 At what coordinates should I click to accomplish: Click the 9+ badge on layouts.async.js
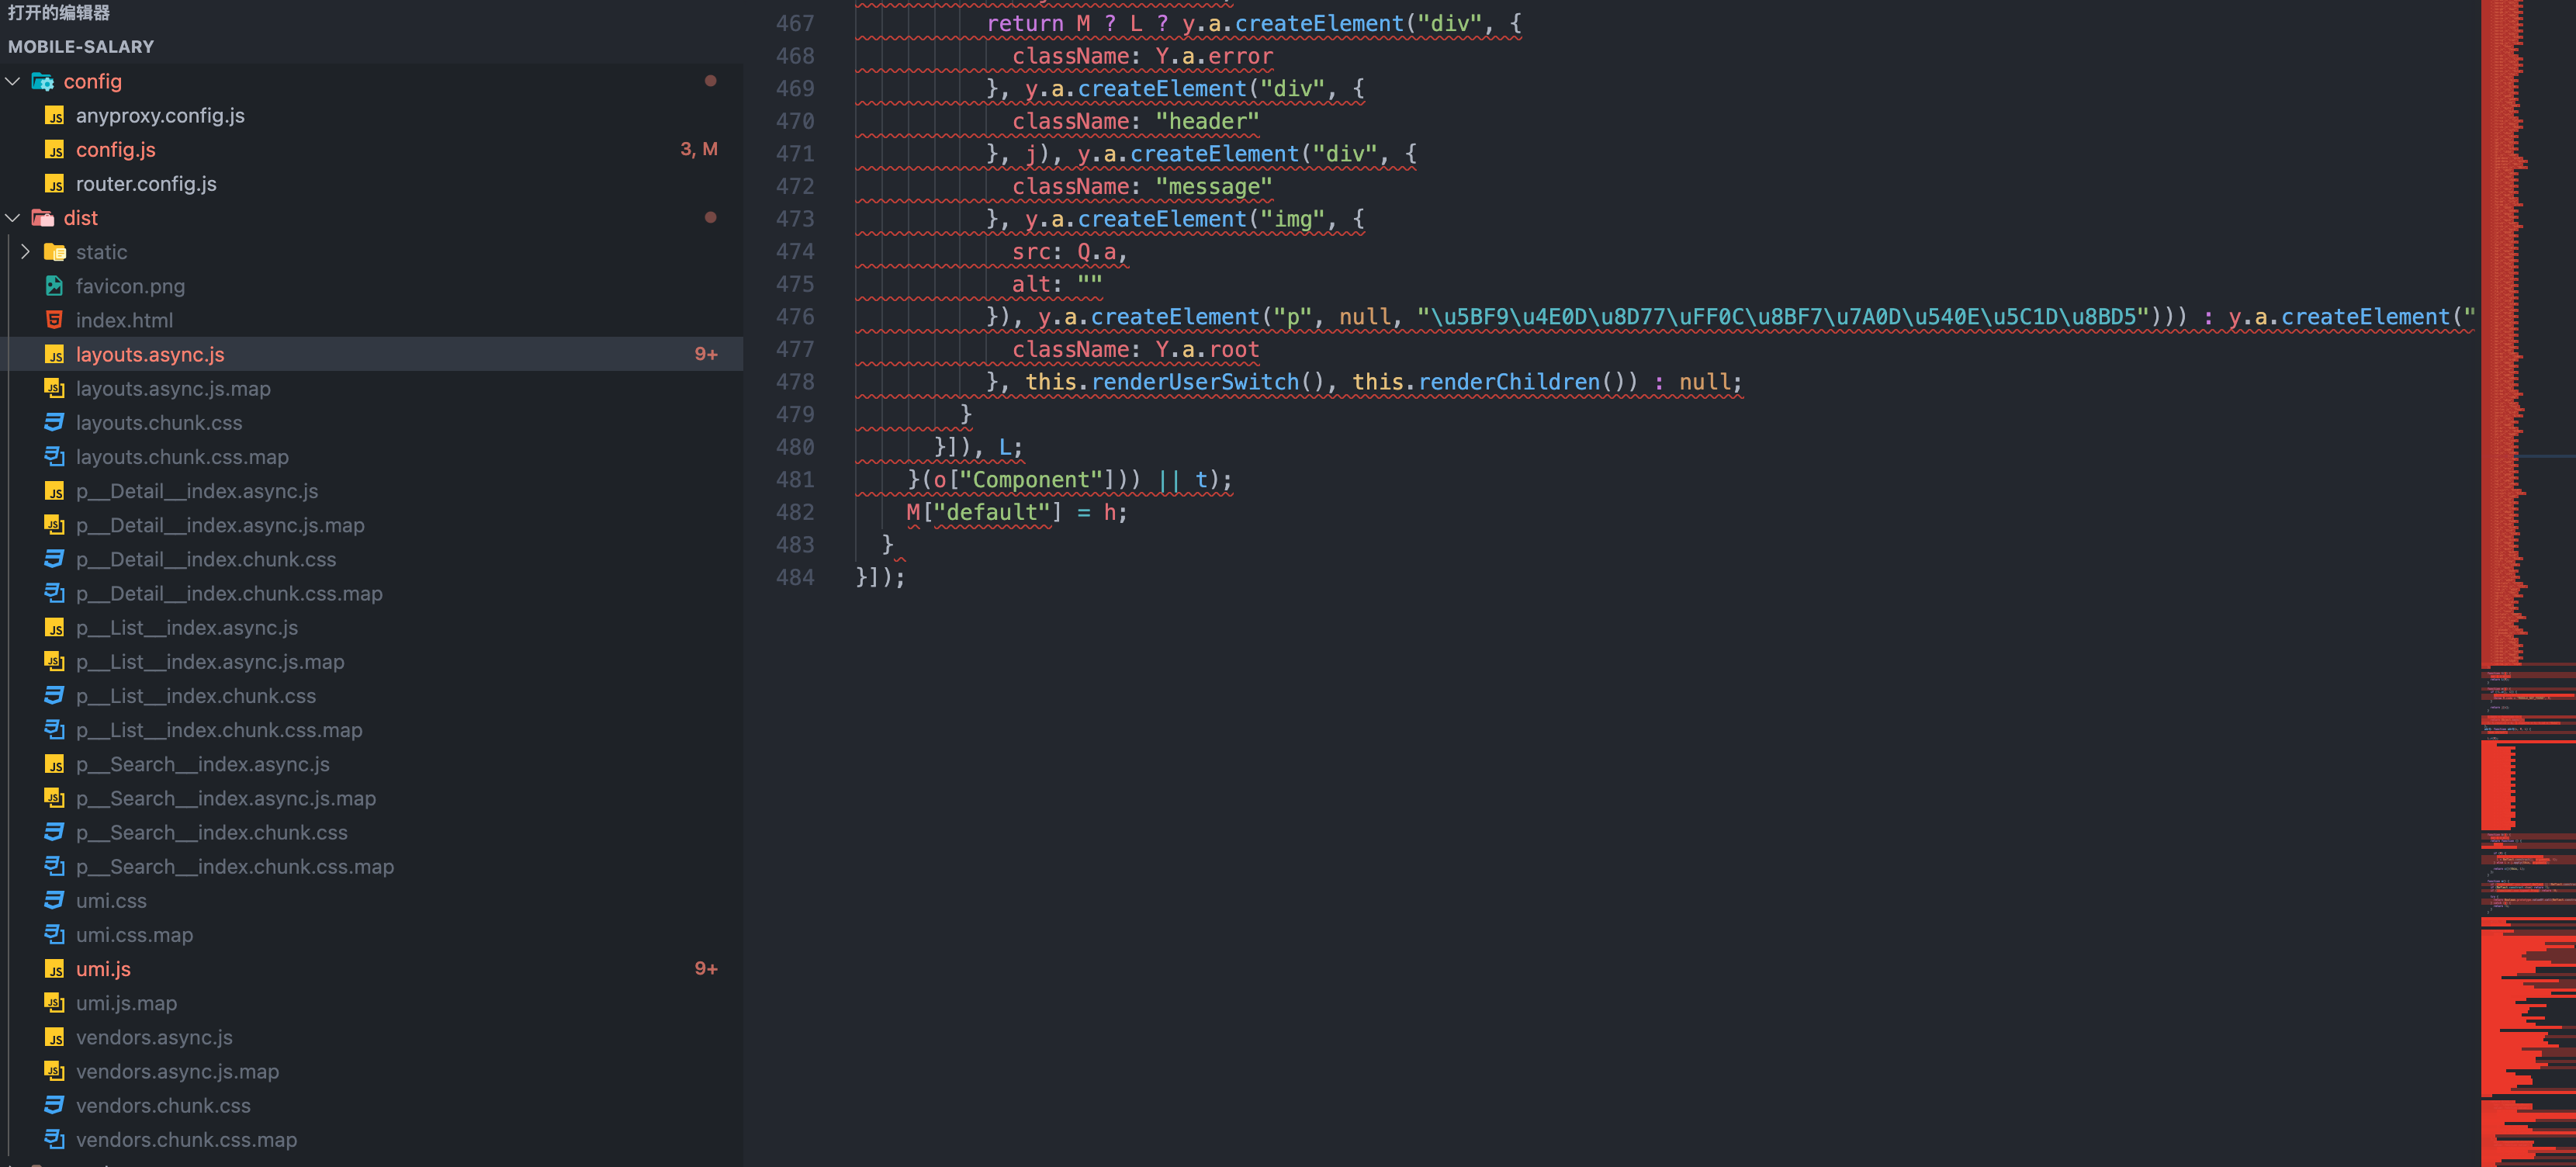click(707, 353)
